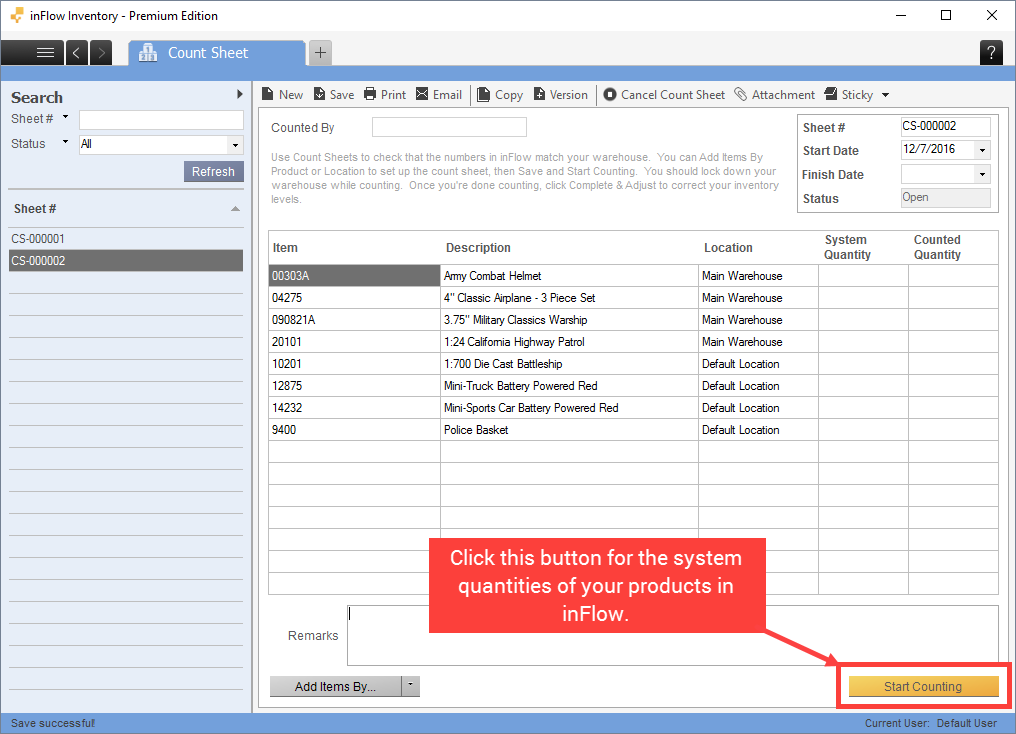1016x734 pixels.
Task: Expand the Sticky dropdown arrow
Action: click(x=885, y=95)
